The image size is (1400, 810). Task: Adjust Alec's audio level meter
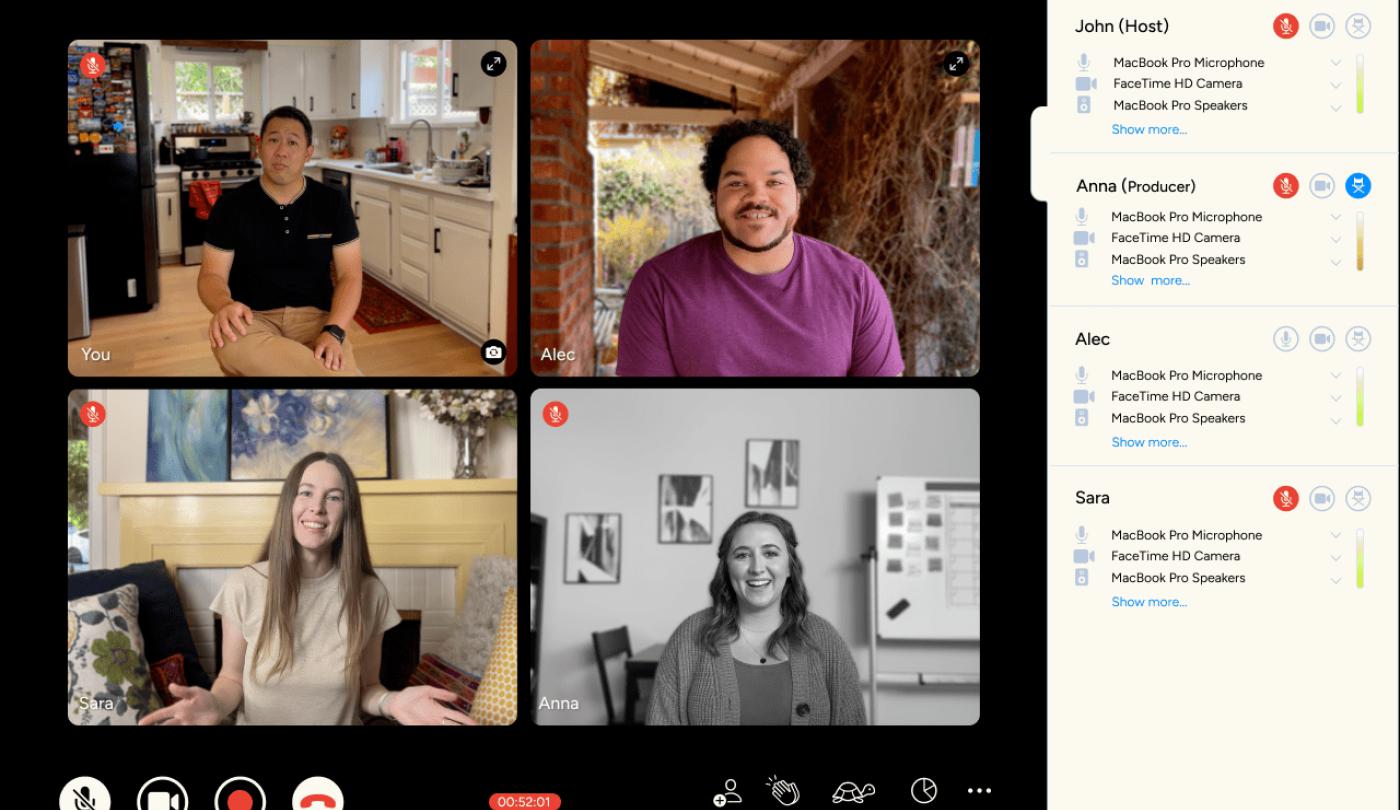coord(1360,397)
